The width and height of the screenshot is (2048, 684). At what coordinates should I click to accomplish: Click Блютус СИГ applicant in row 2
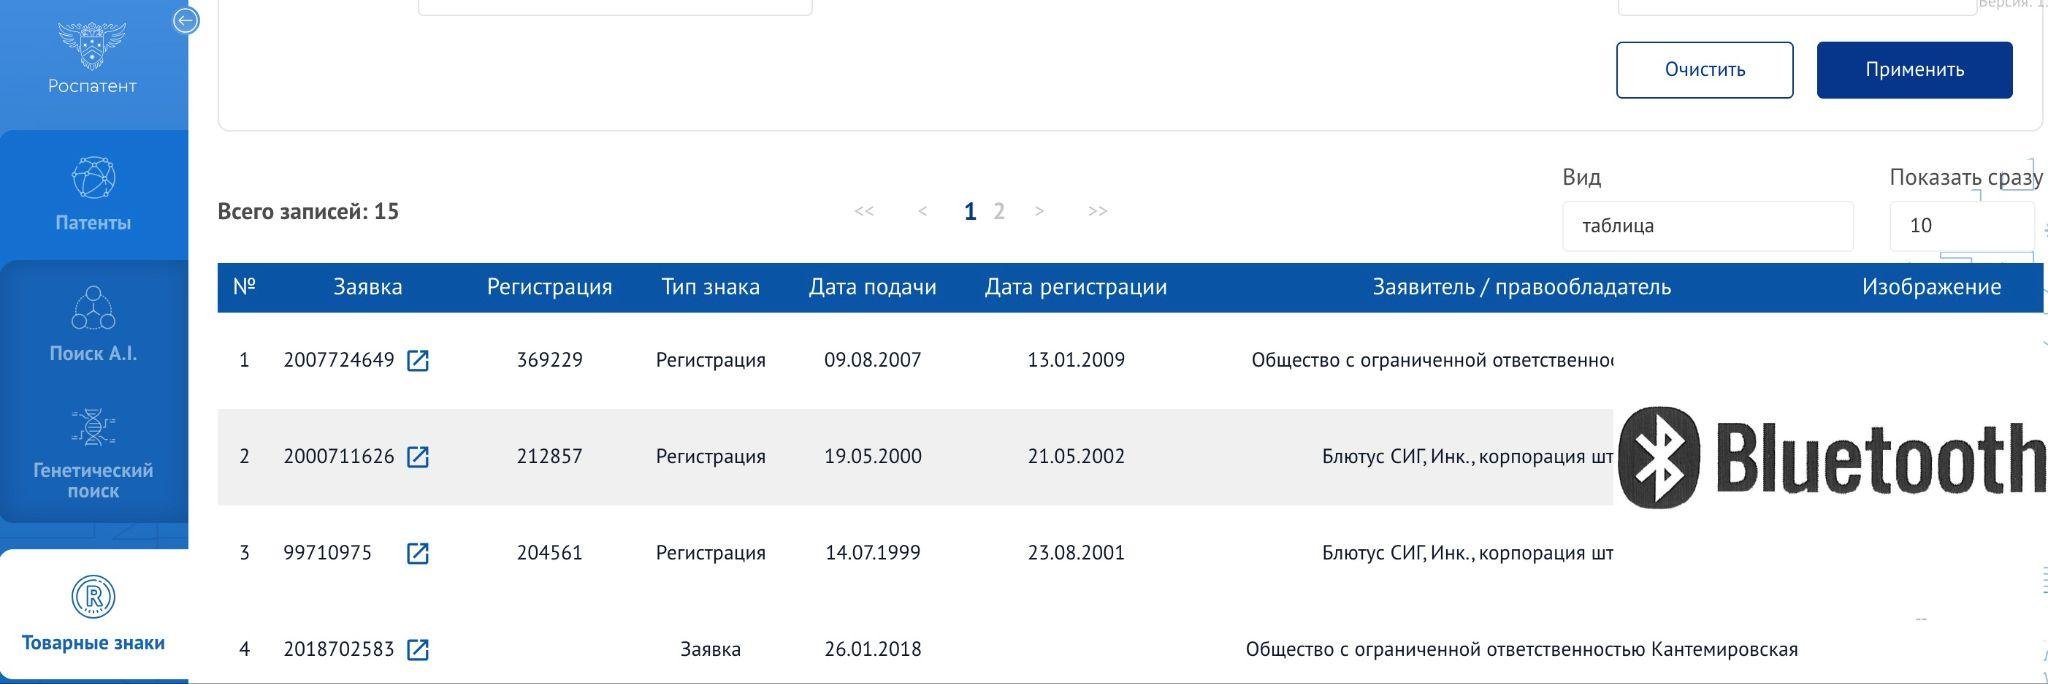click(1467, 457)
